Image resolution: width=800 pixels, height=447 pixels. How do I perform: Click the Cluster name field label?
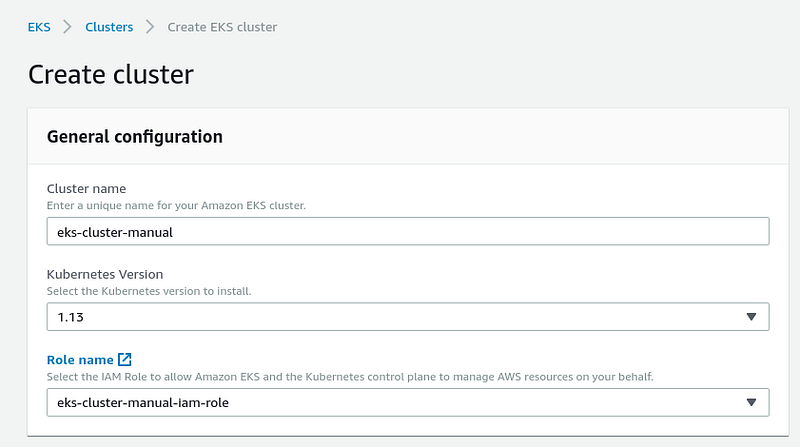(x=86, y=188)
